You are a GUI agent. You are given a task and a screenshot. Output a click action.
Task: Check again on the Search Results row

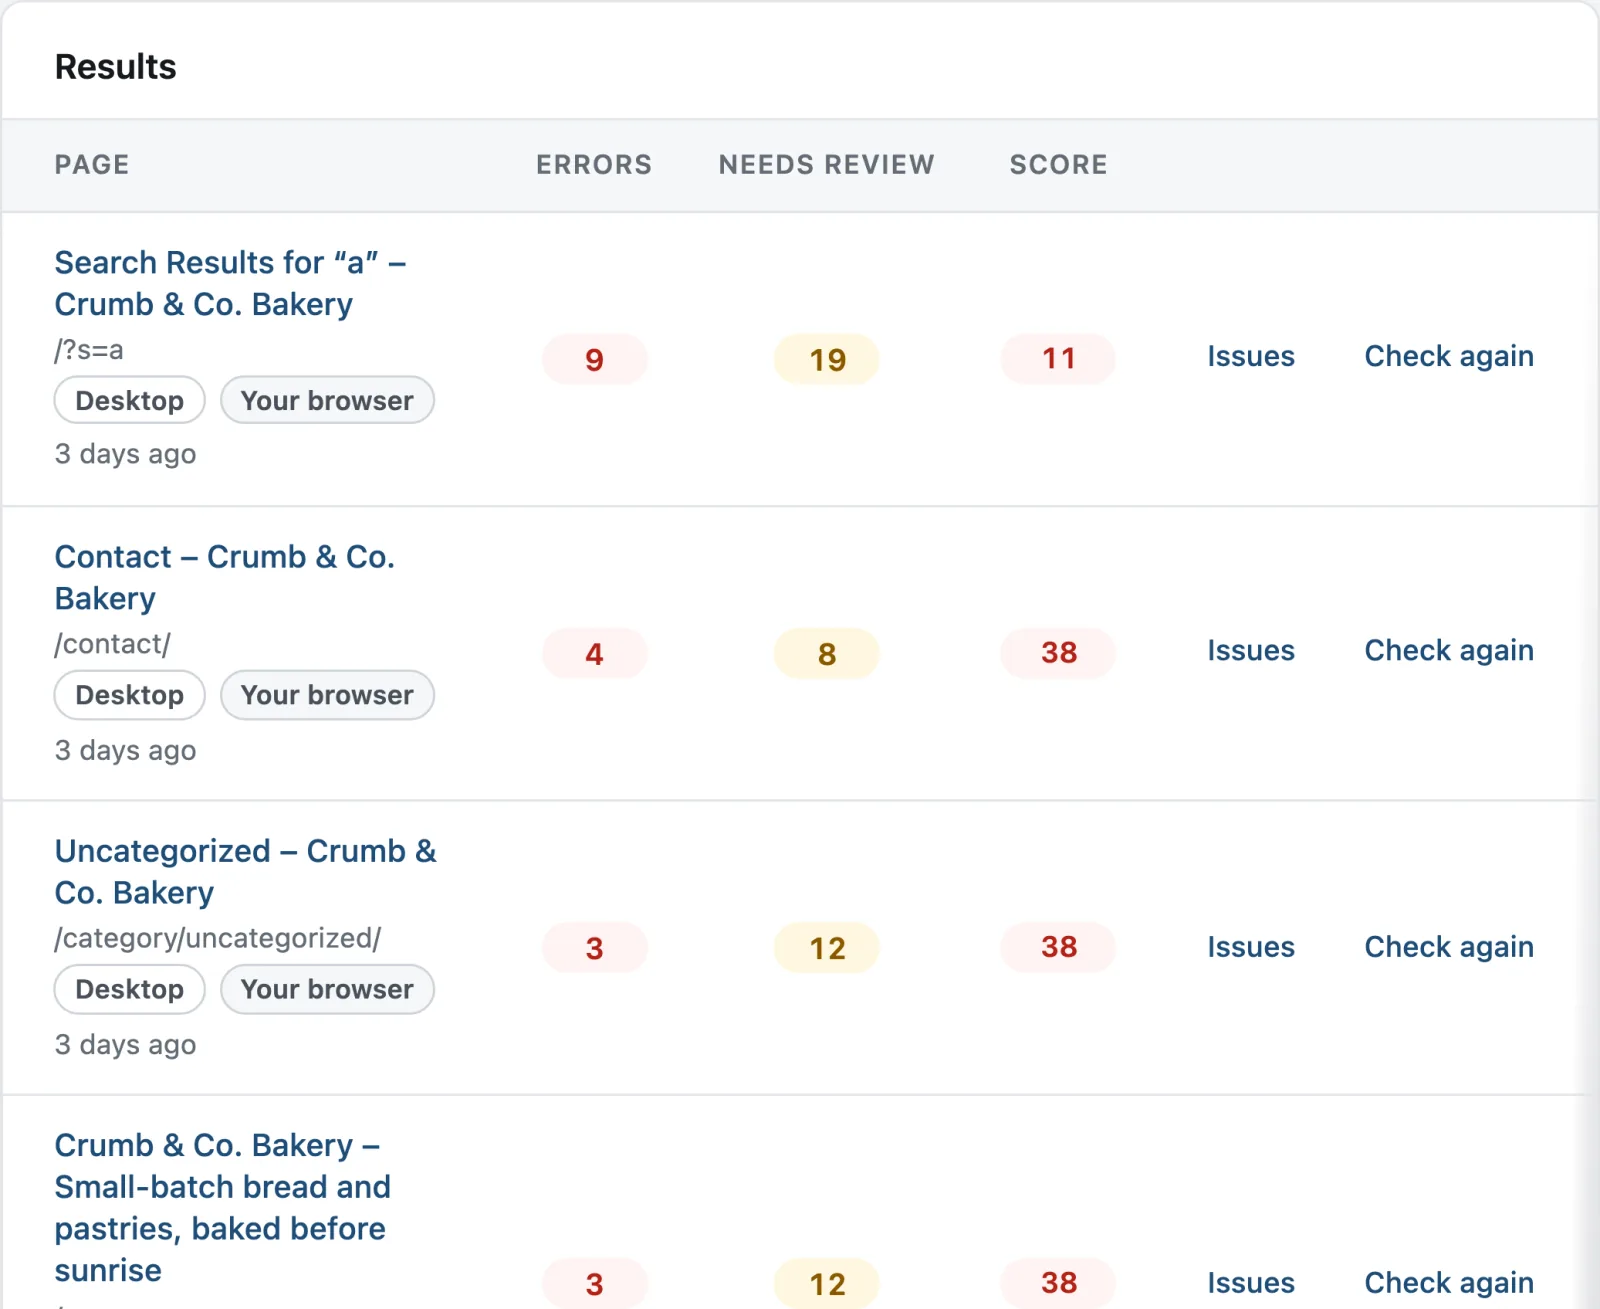click(x=1449, y=356)
